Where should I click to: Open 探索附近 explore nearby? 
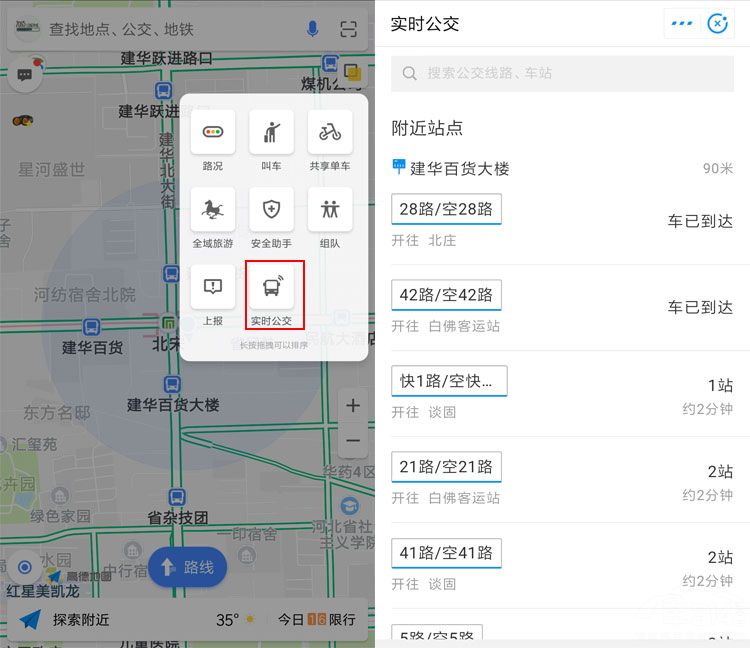tap(66, 620)
